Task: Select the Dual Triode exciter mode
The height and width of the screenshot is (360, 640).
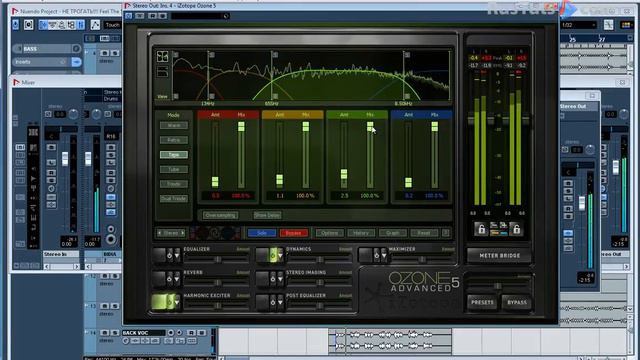Action: (174, 199)
